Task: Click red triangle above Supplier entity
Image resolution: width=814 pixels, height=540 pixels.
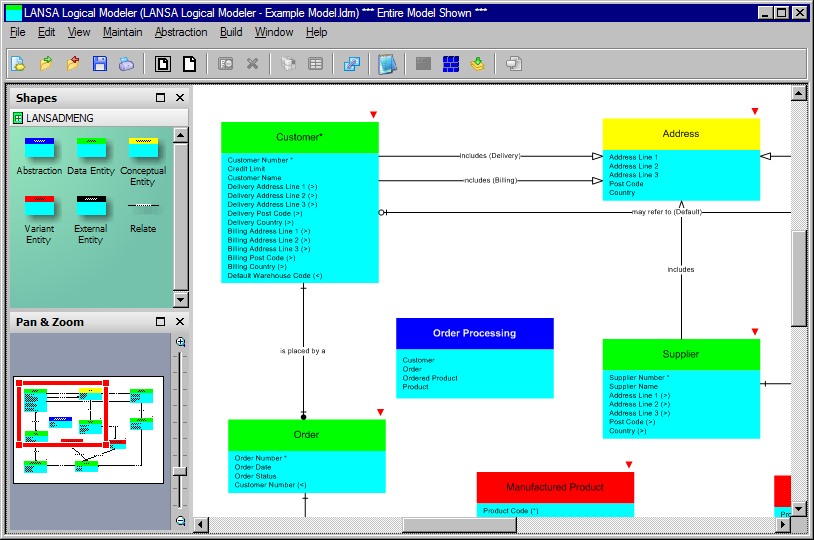Action: [x=755, y=331]
